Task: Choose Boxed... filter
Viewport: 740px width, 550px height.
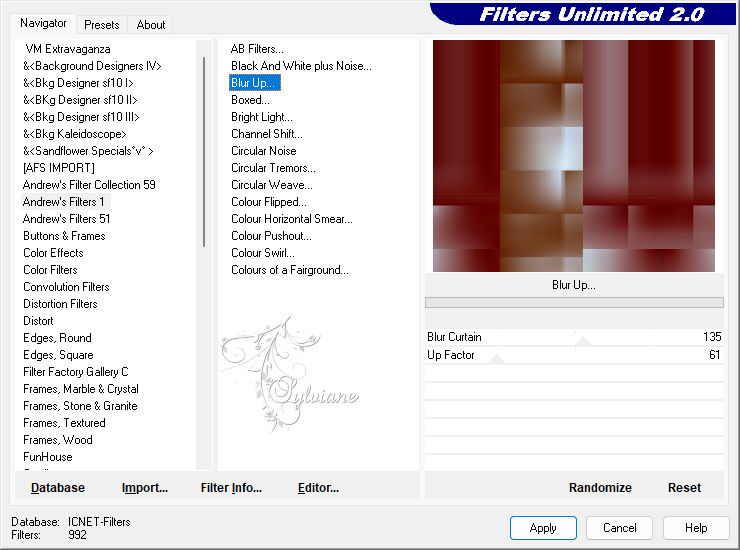Action: tap(250, 100)
